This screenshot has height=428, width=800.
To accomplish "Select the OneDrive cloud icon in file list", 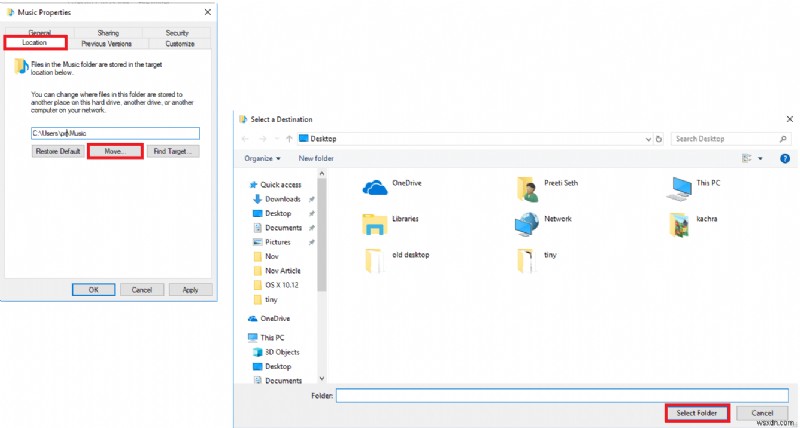I will (x=375, y=188).
